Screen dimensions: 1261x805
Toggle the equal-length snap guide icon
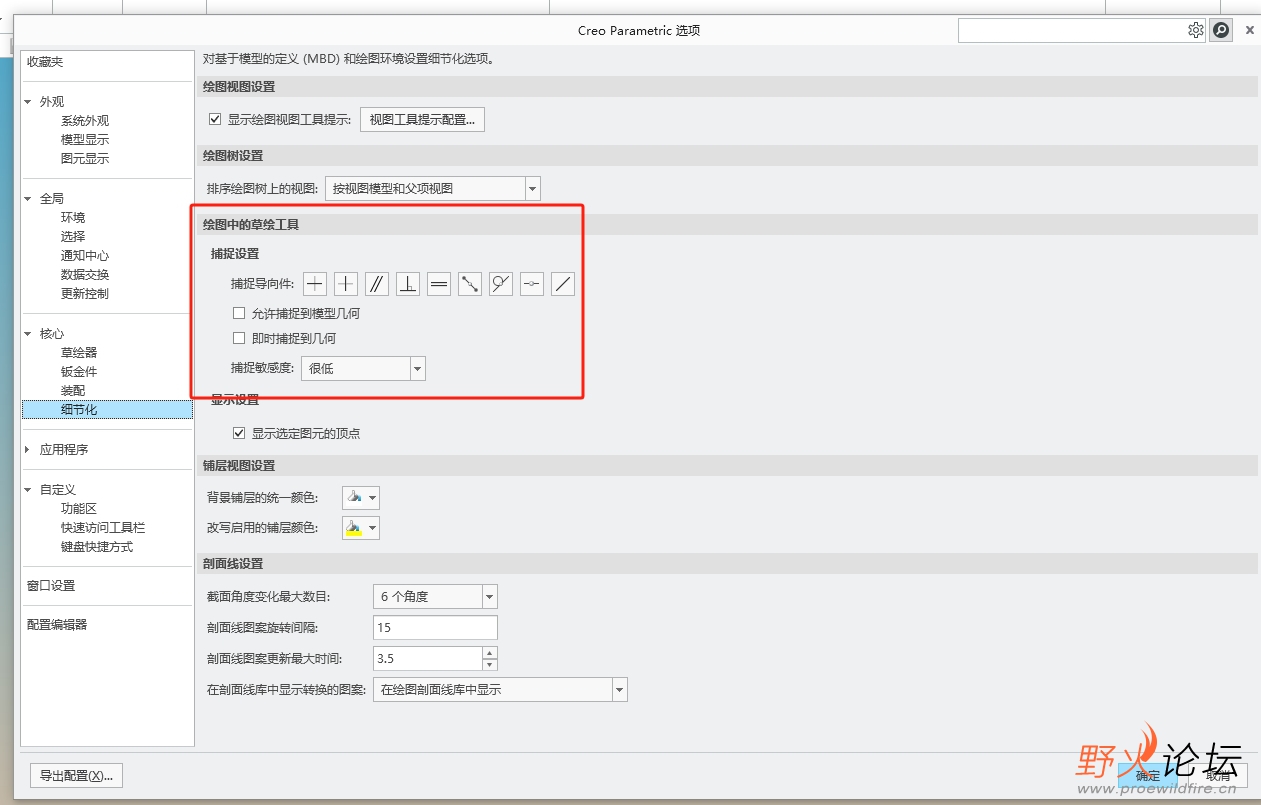[439, 284]
